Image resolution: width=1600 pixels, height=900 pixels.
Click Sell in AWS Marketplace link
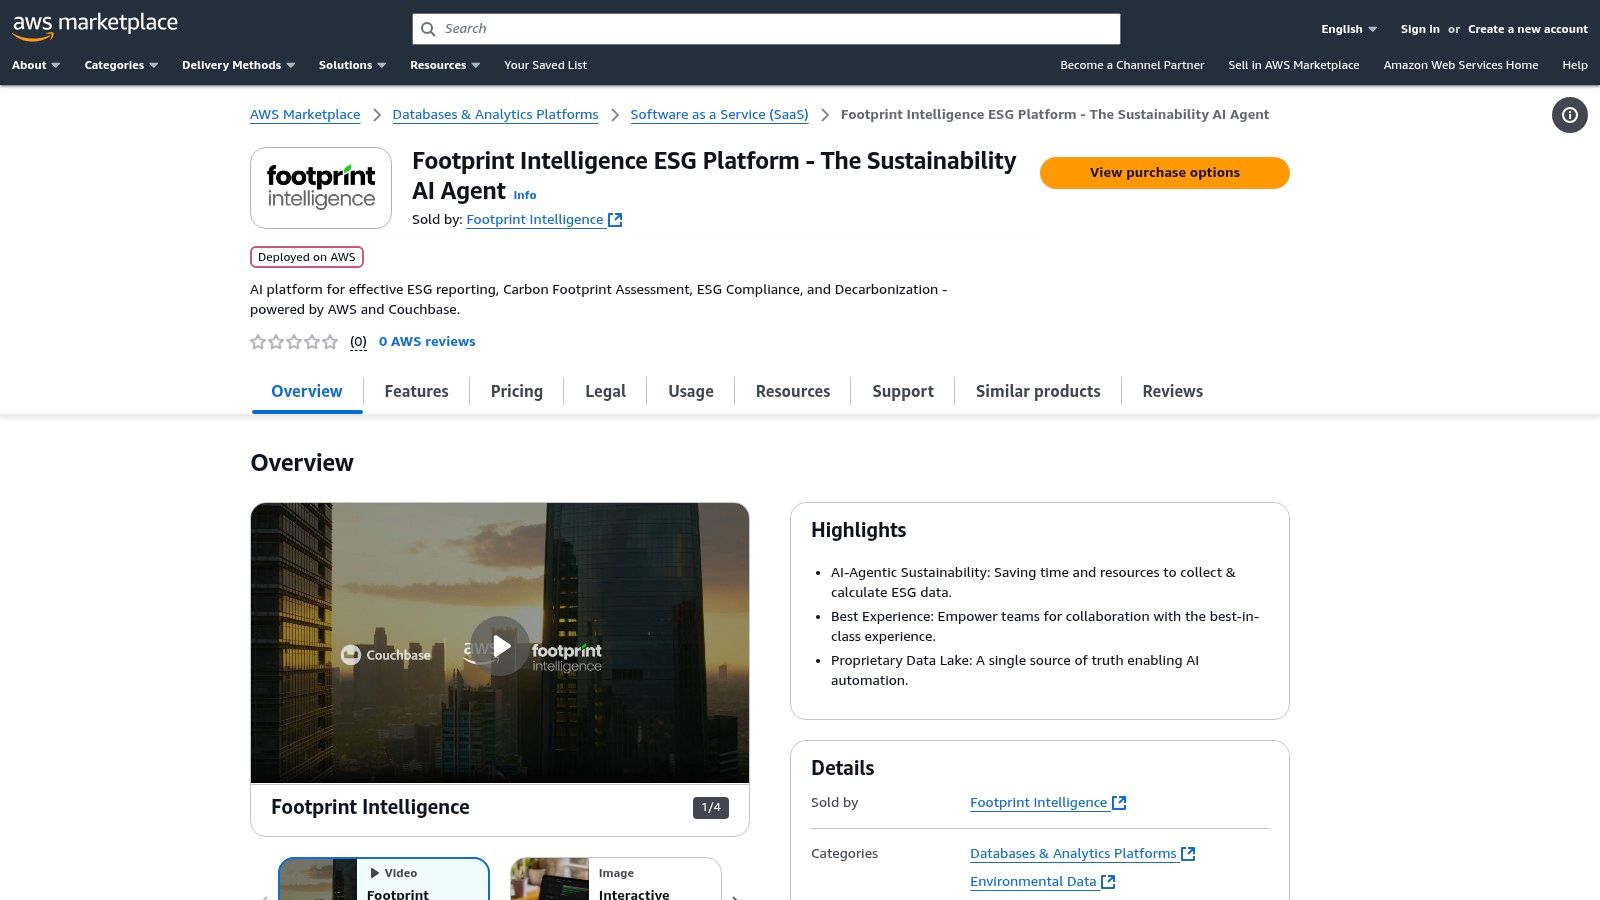(1294, 65)
